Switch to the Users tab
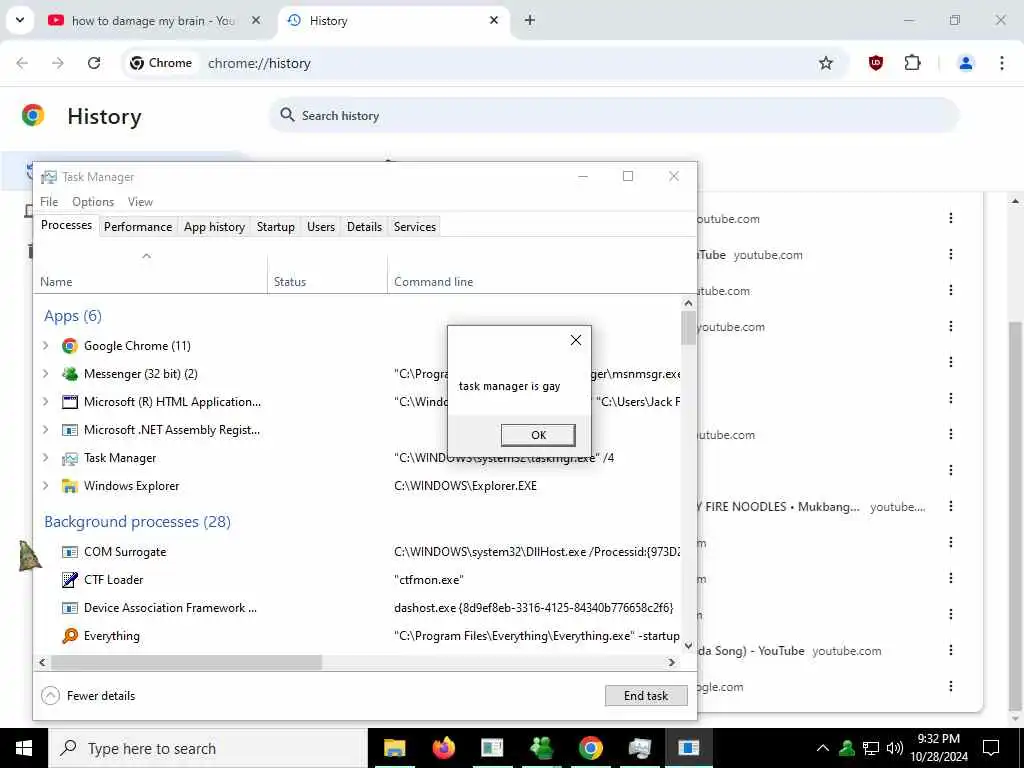 pos(321,227)
